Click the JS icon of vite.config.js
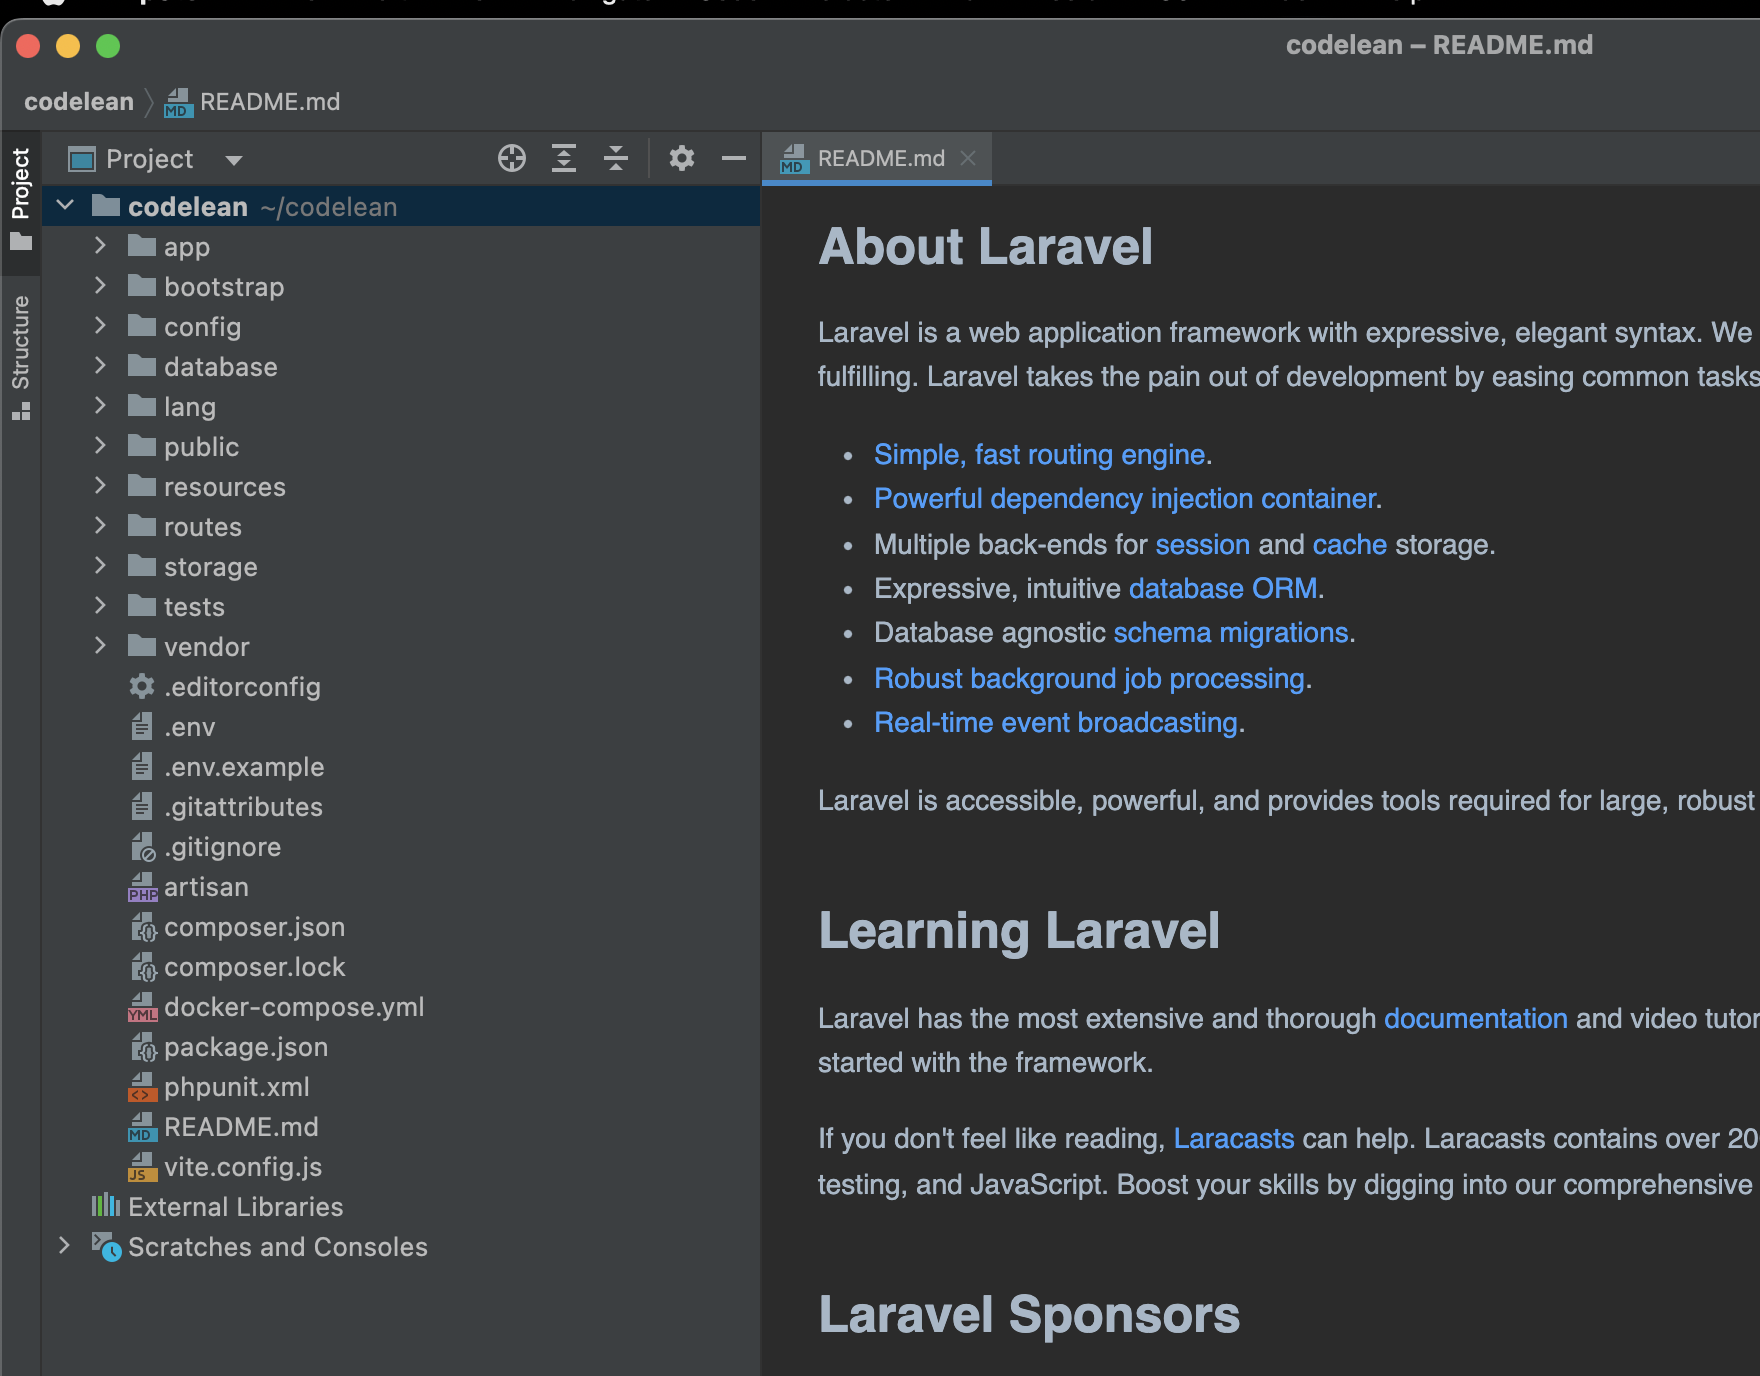Viewport: 1760px width, 1376px height. pos(143,1167)
